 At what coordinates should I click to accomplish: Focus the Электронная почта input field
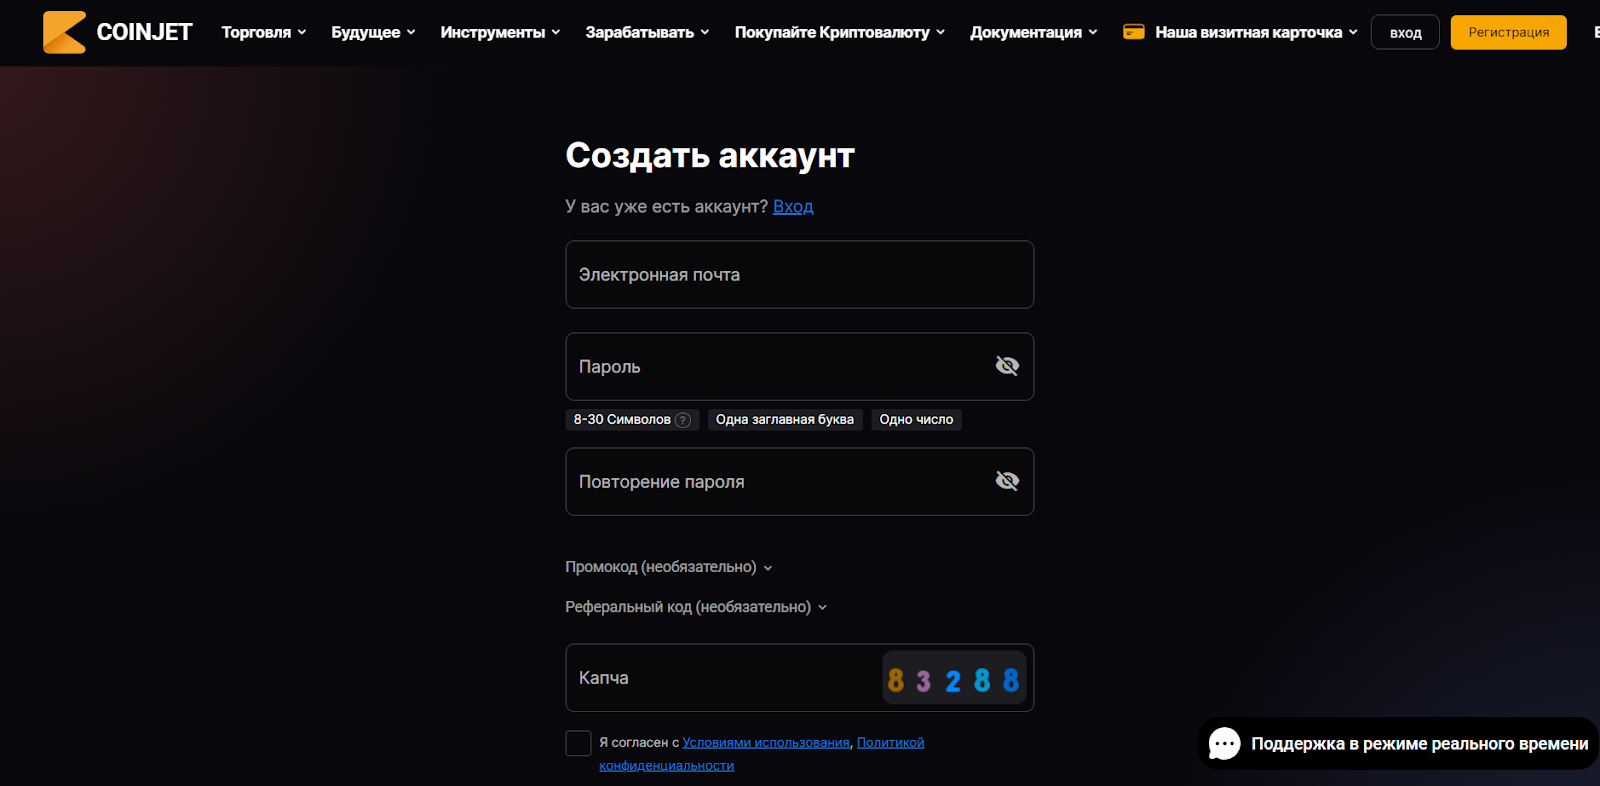(x=800, y=275)
